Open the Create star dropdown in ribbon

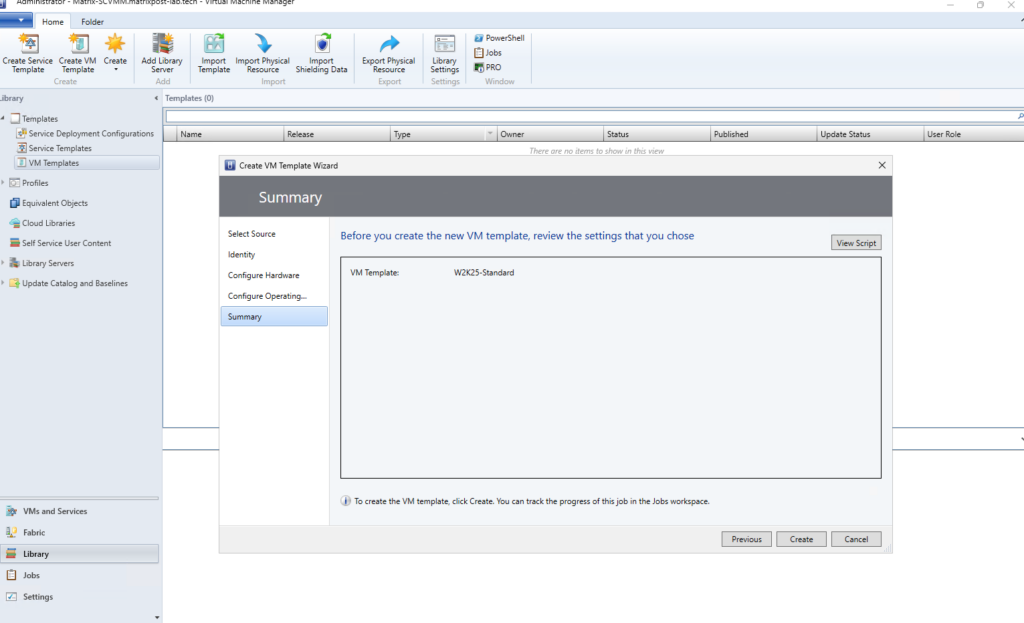pyautogui.click(x=115, y=53)
